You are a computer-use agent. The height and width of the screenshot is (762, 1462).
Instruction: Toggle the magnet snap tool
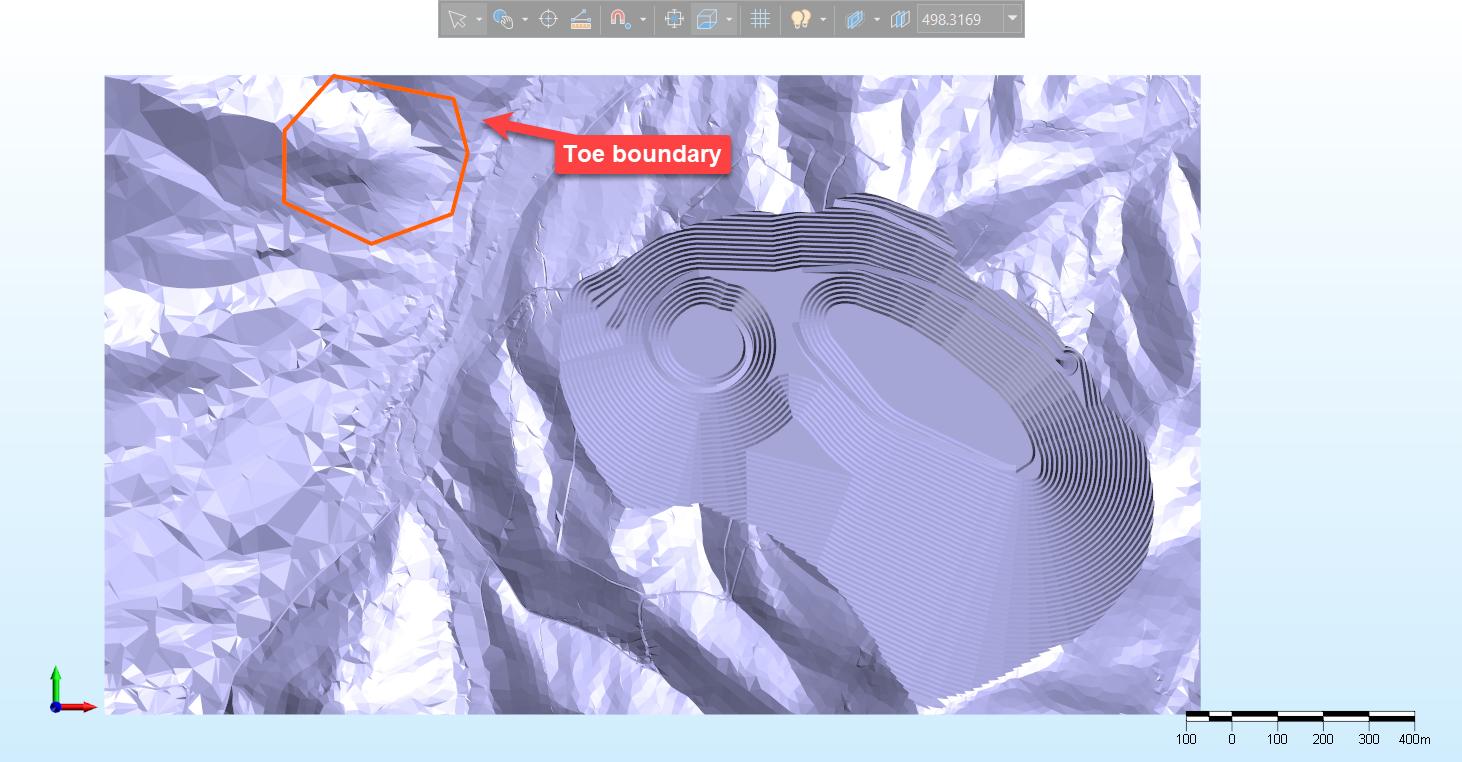pos(620,19)
